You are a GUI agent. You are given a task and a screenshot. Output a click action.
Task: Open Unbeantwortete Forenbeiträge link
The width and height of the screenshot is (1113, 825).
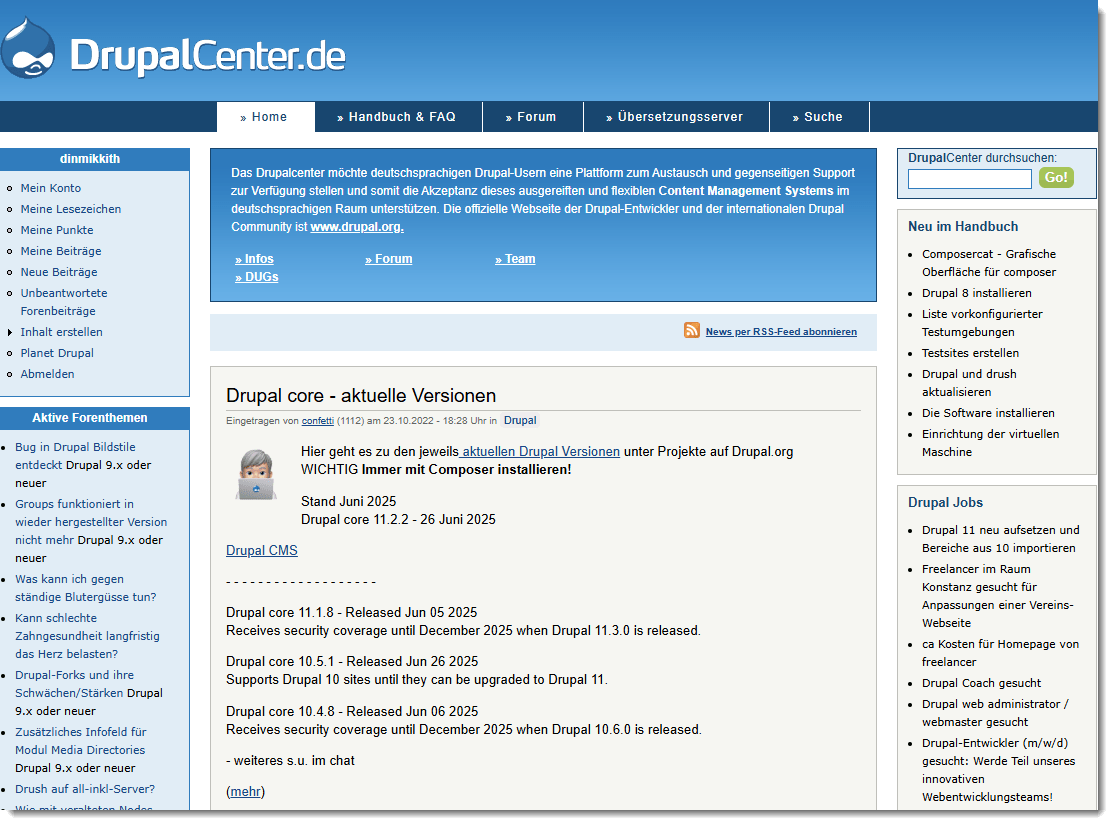pyautogui.click(x=64, y=302)
